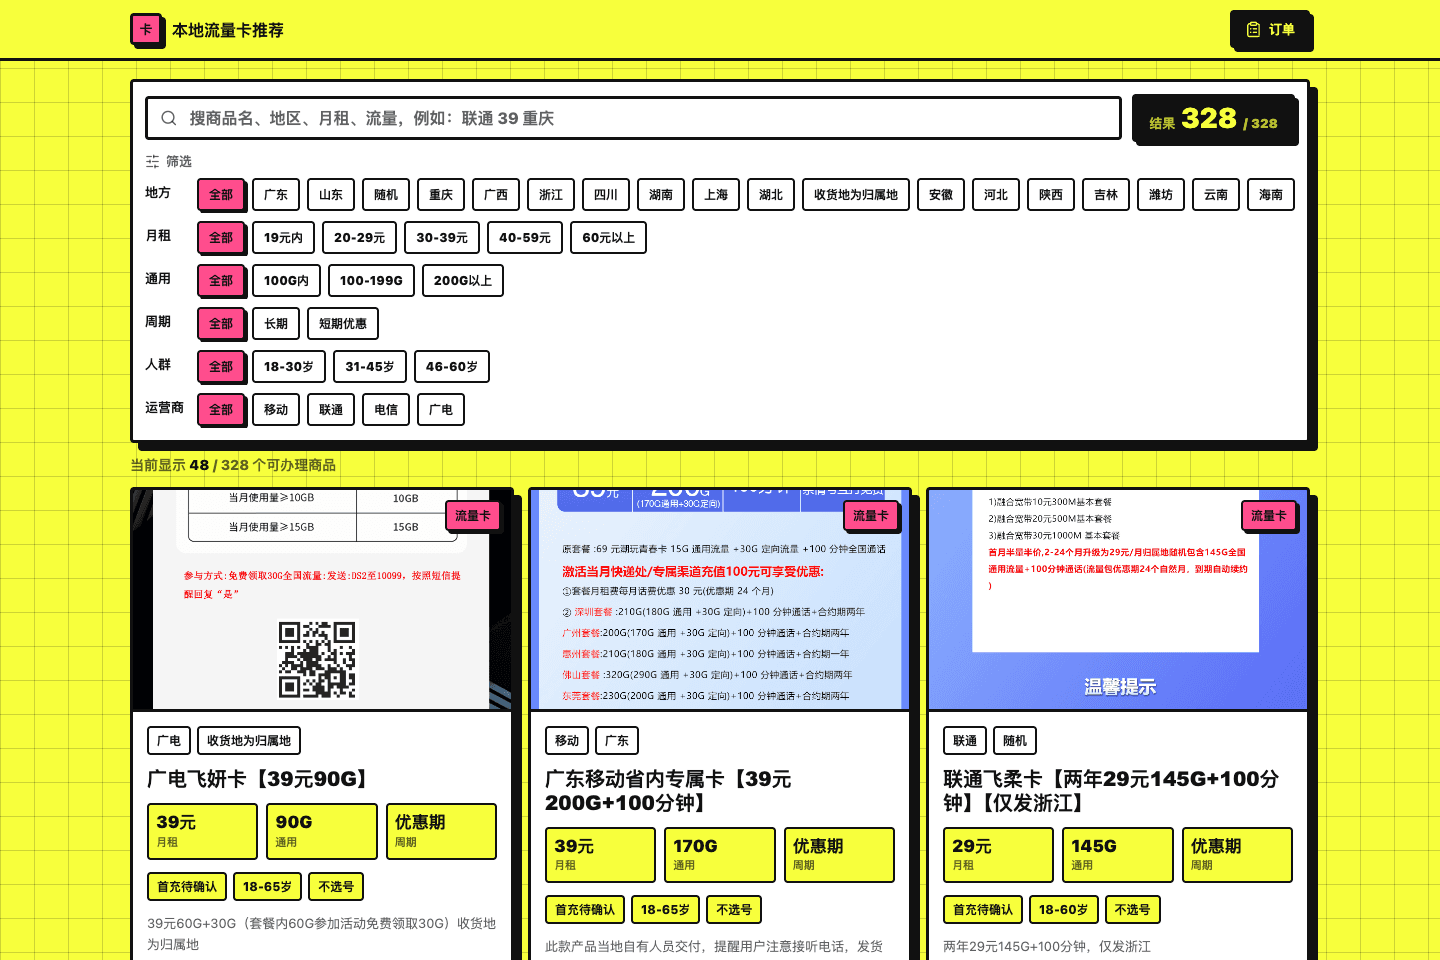Click the 联通飞柔卡 product image

point(1118,600)
